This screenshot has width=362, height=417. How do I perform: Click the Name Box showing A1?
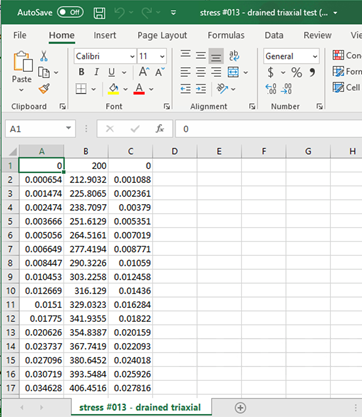pos(40,129)
